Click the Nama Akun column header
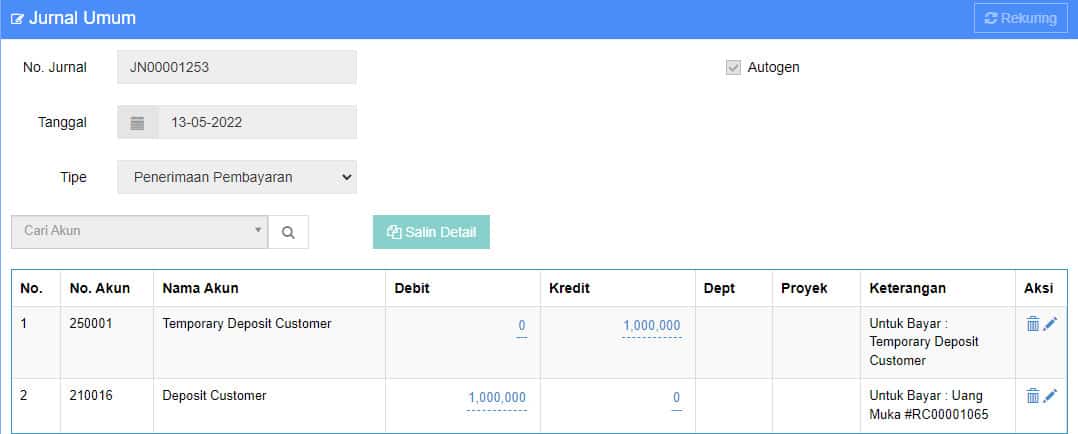 coord(200,288)
